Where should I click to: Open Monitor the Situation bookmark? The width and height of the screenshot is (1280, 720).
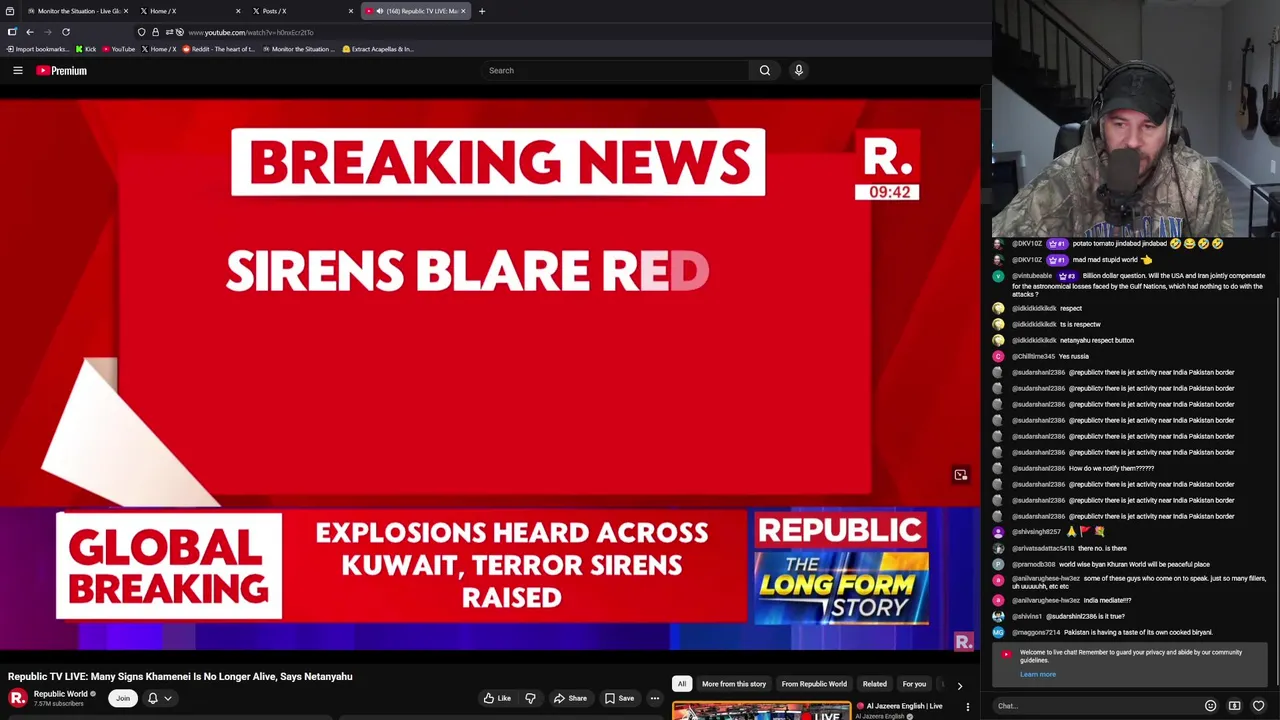click(x=298, y=49)
